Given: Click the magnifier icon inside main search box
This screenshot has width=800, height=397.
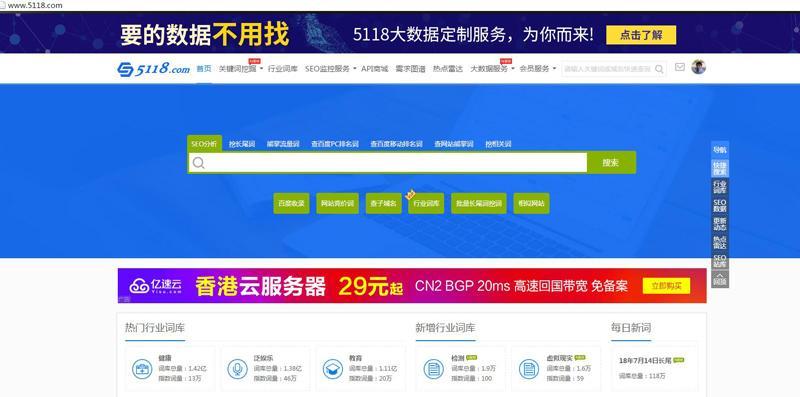Looking at the screenshot, I should click(199, 163).
